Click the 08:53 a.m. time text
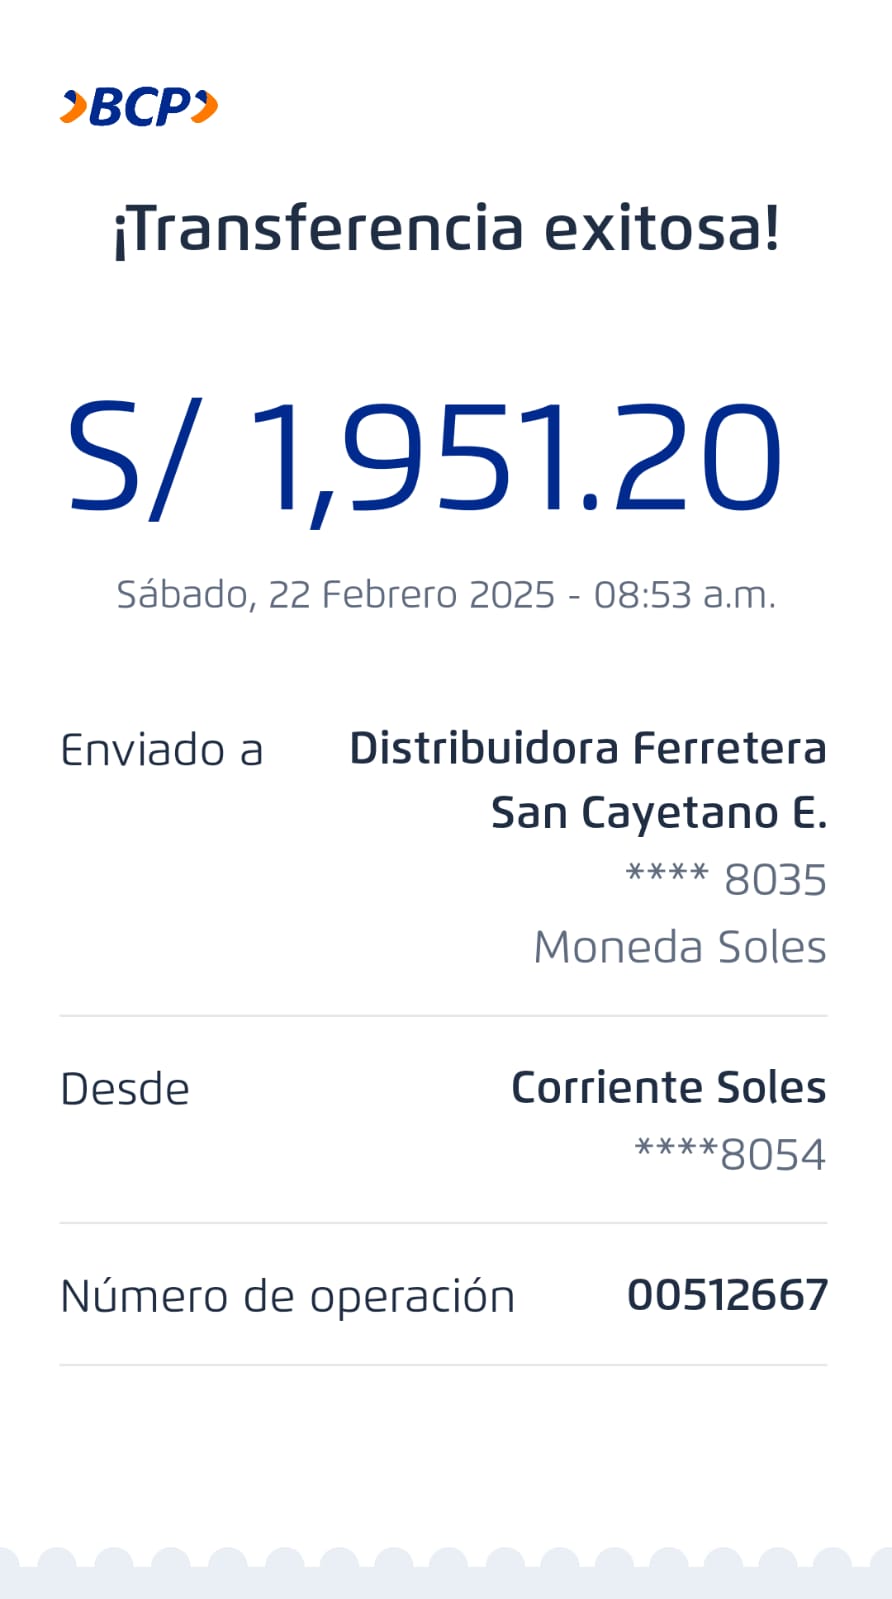The width and height of the screenshot is (892, 1599). pyautogui.click(x=685, y=595)
